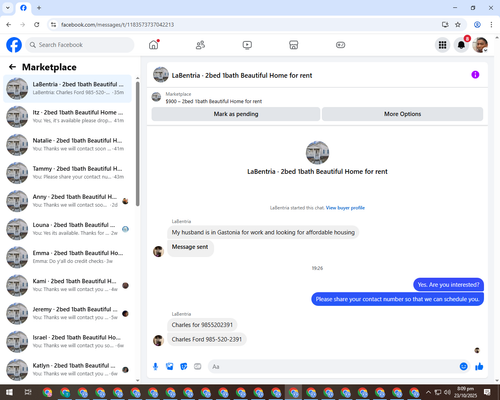
Task: Open the apps grid menu
Action: pos(442,45)
